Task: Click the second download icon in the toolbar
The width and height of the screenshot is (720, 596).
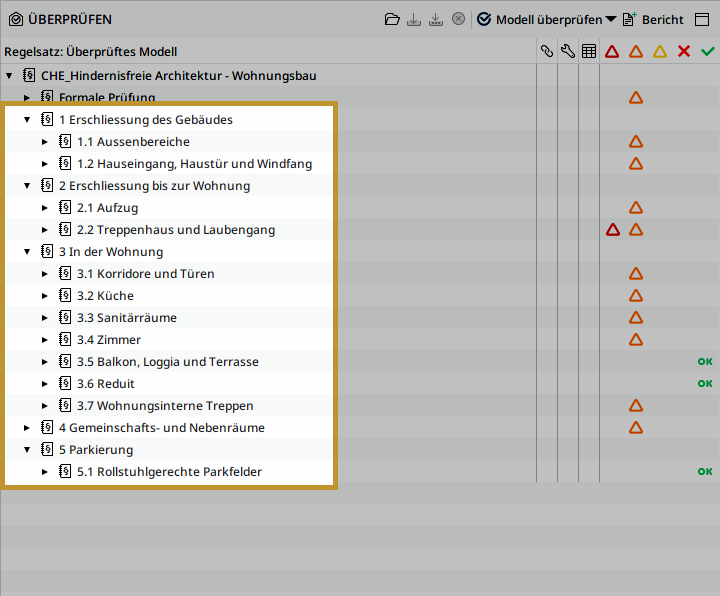Action: tap(436, 19)
